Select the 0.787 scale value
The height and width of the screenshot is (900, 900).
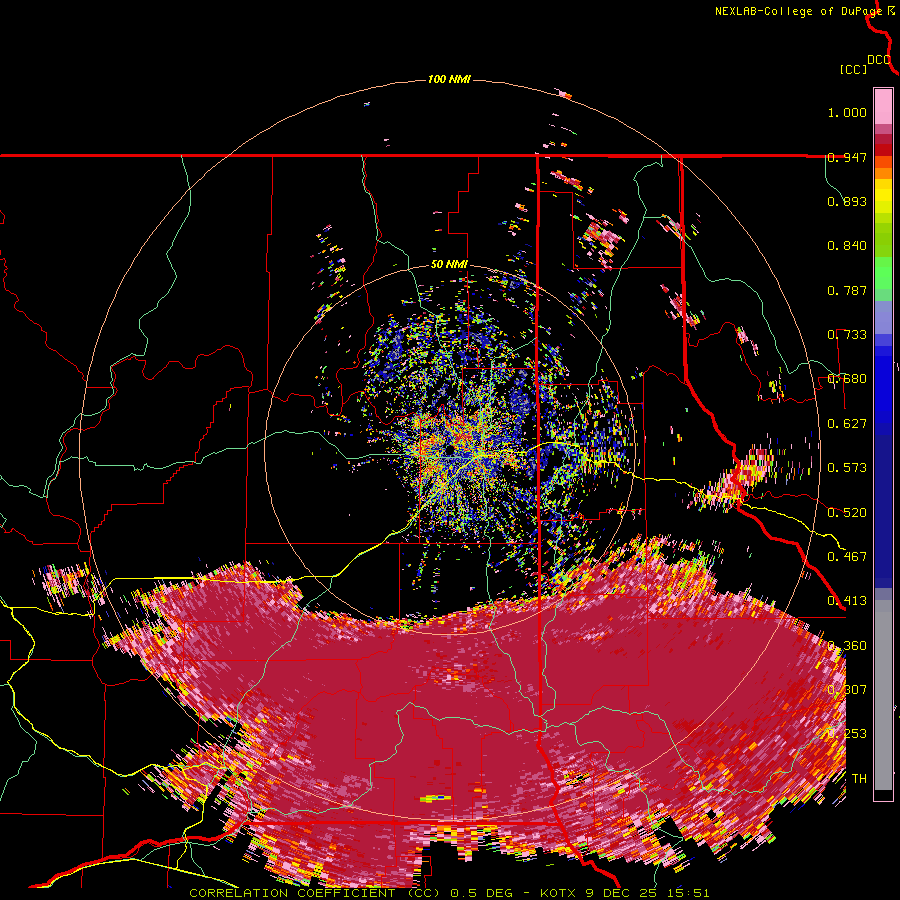847,290
